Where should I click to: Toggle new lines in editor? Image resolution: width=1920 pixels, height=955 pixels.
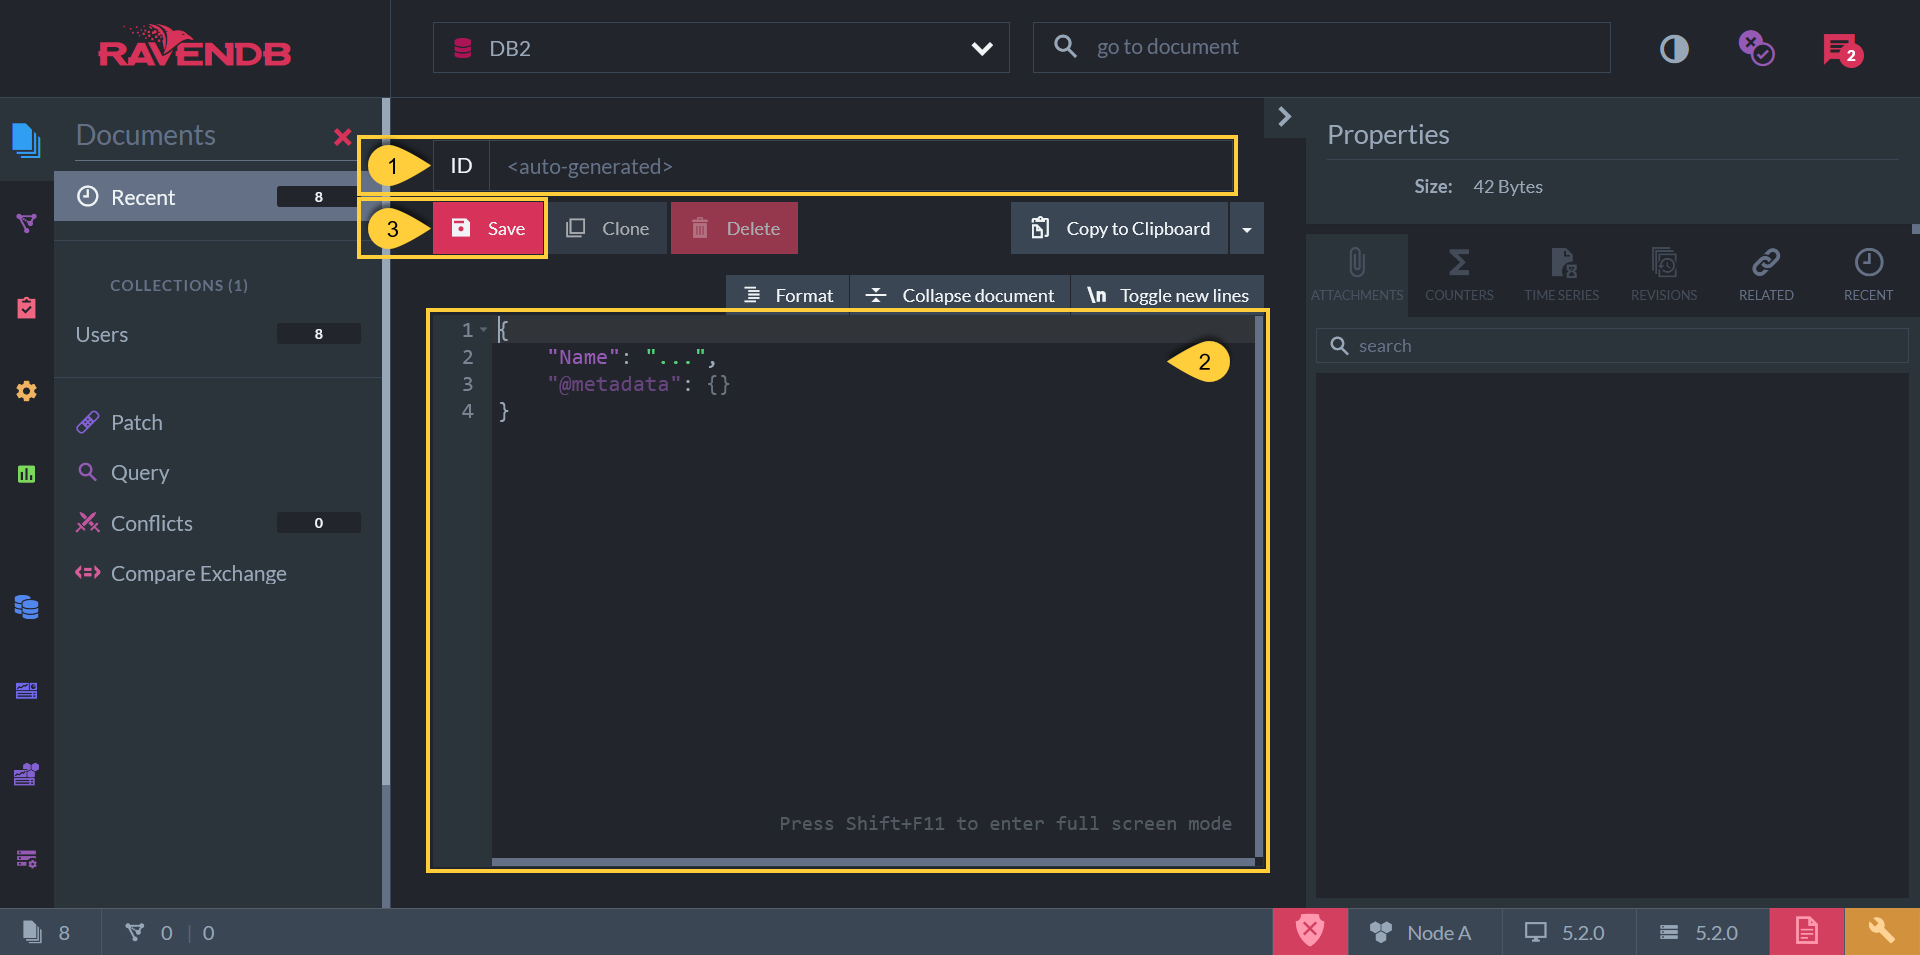[x=1167, y=295]
